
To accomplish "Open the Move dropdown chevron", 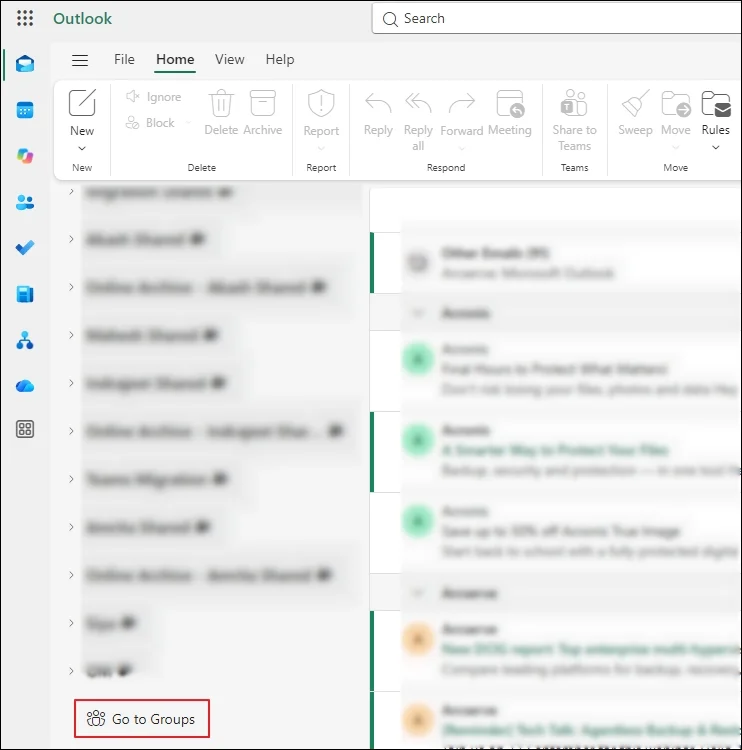I will 676,147.
